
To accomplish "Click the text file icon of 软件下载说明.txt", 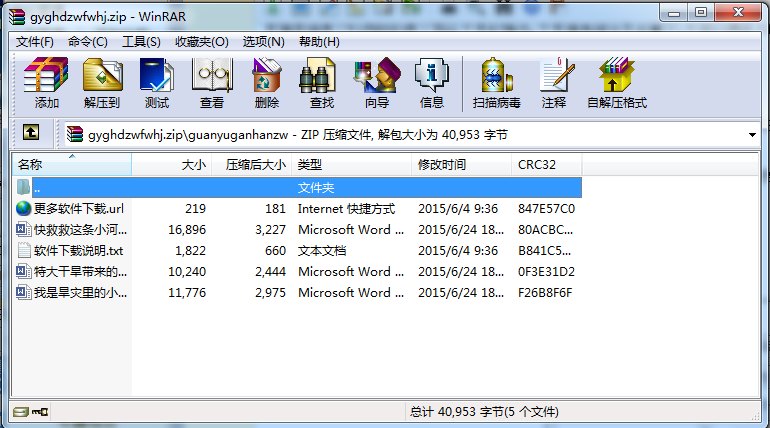I will tap(24, 250).
